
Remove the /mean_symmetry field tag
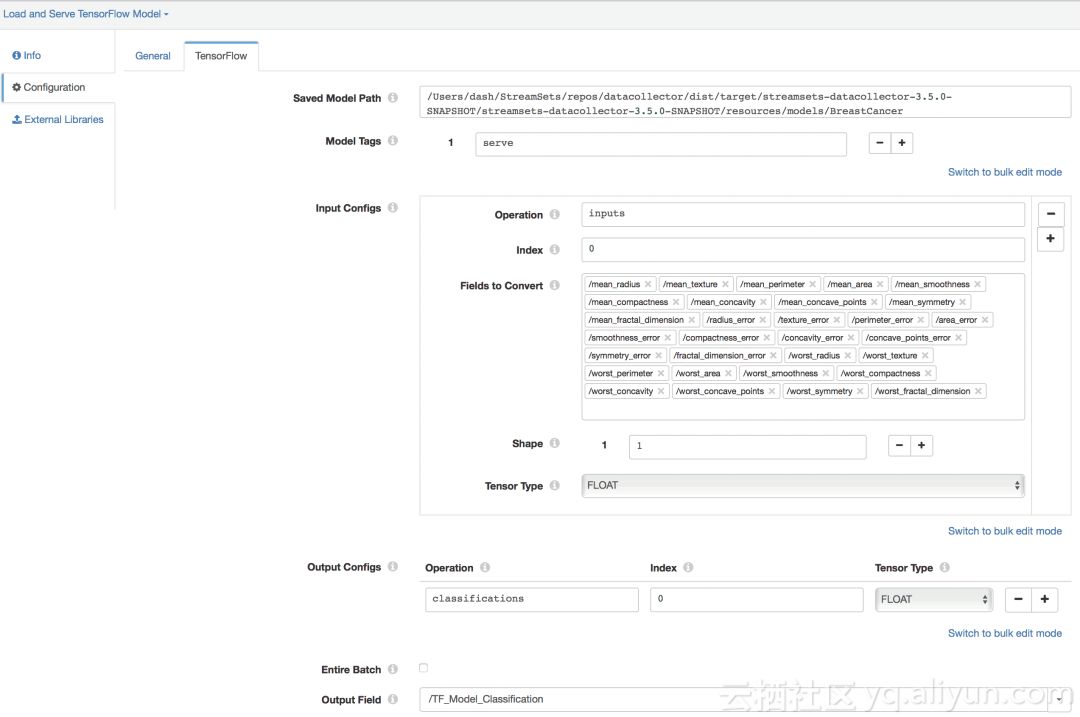[x=963, y=302]
